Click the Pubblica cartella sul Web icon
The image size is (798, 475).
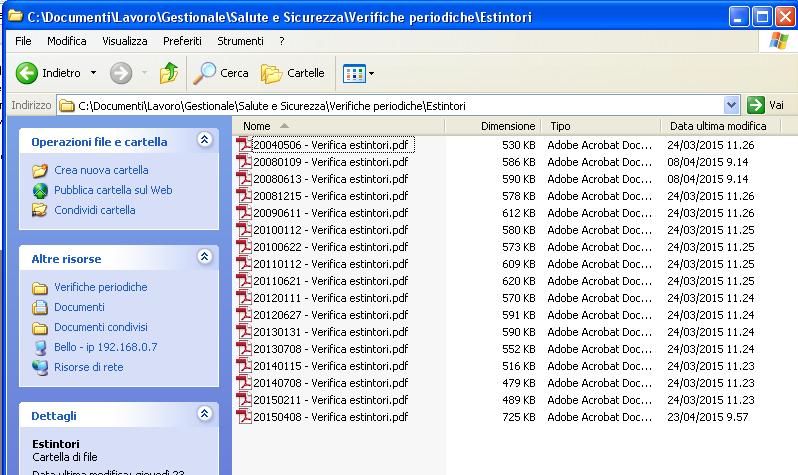click(x=40, y=191)
